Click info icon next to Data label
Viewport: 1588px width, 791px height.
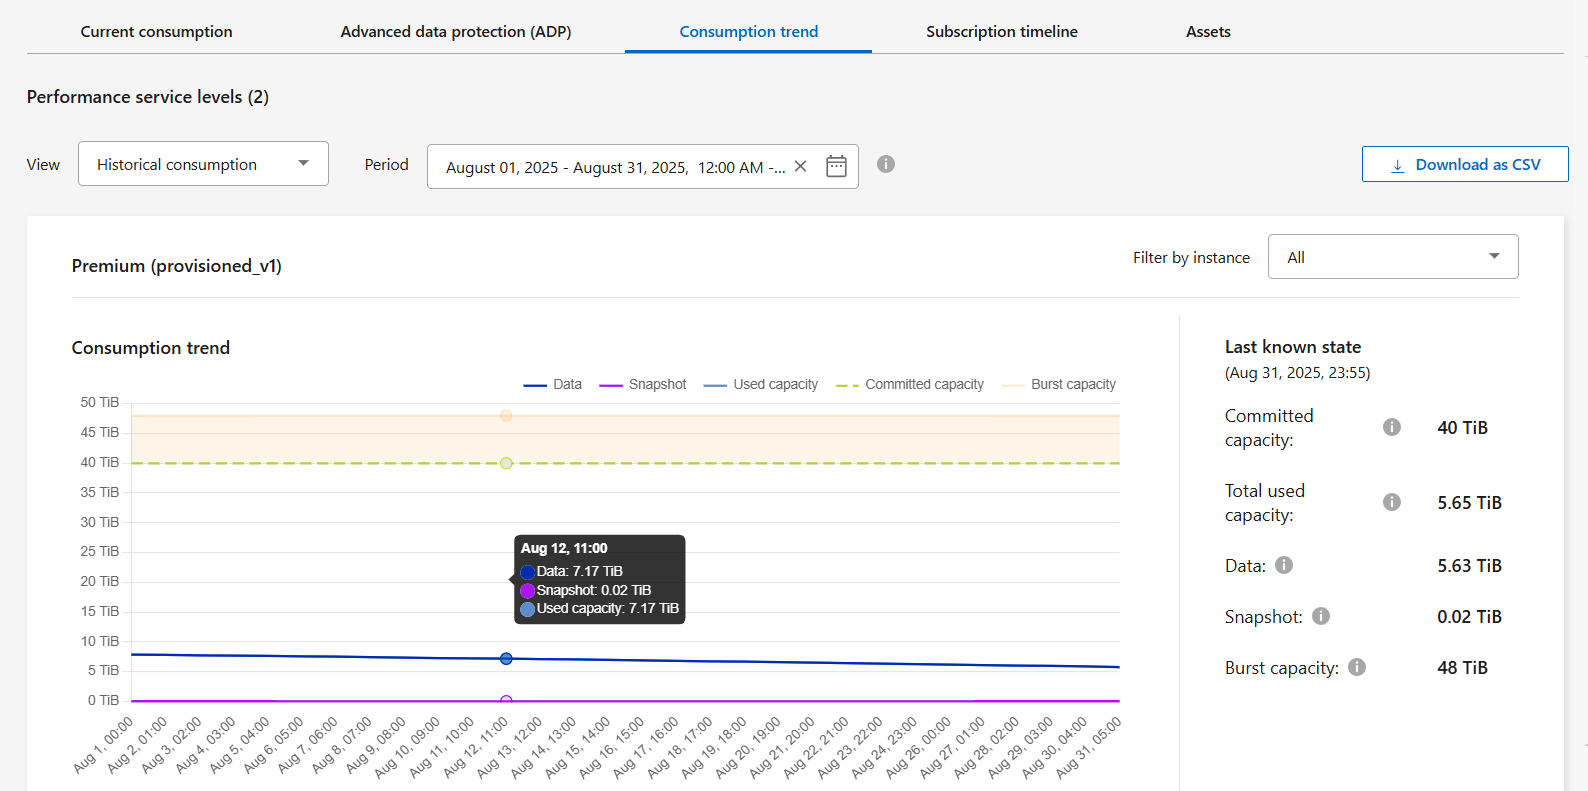(1284, 565)
